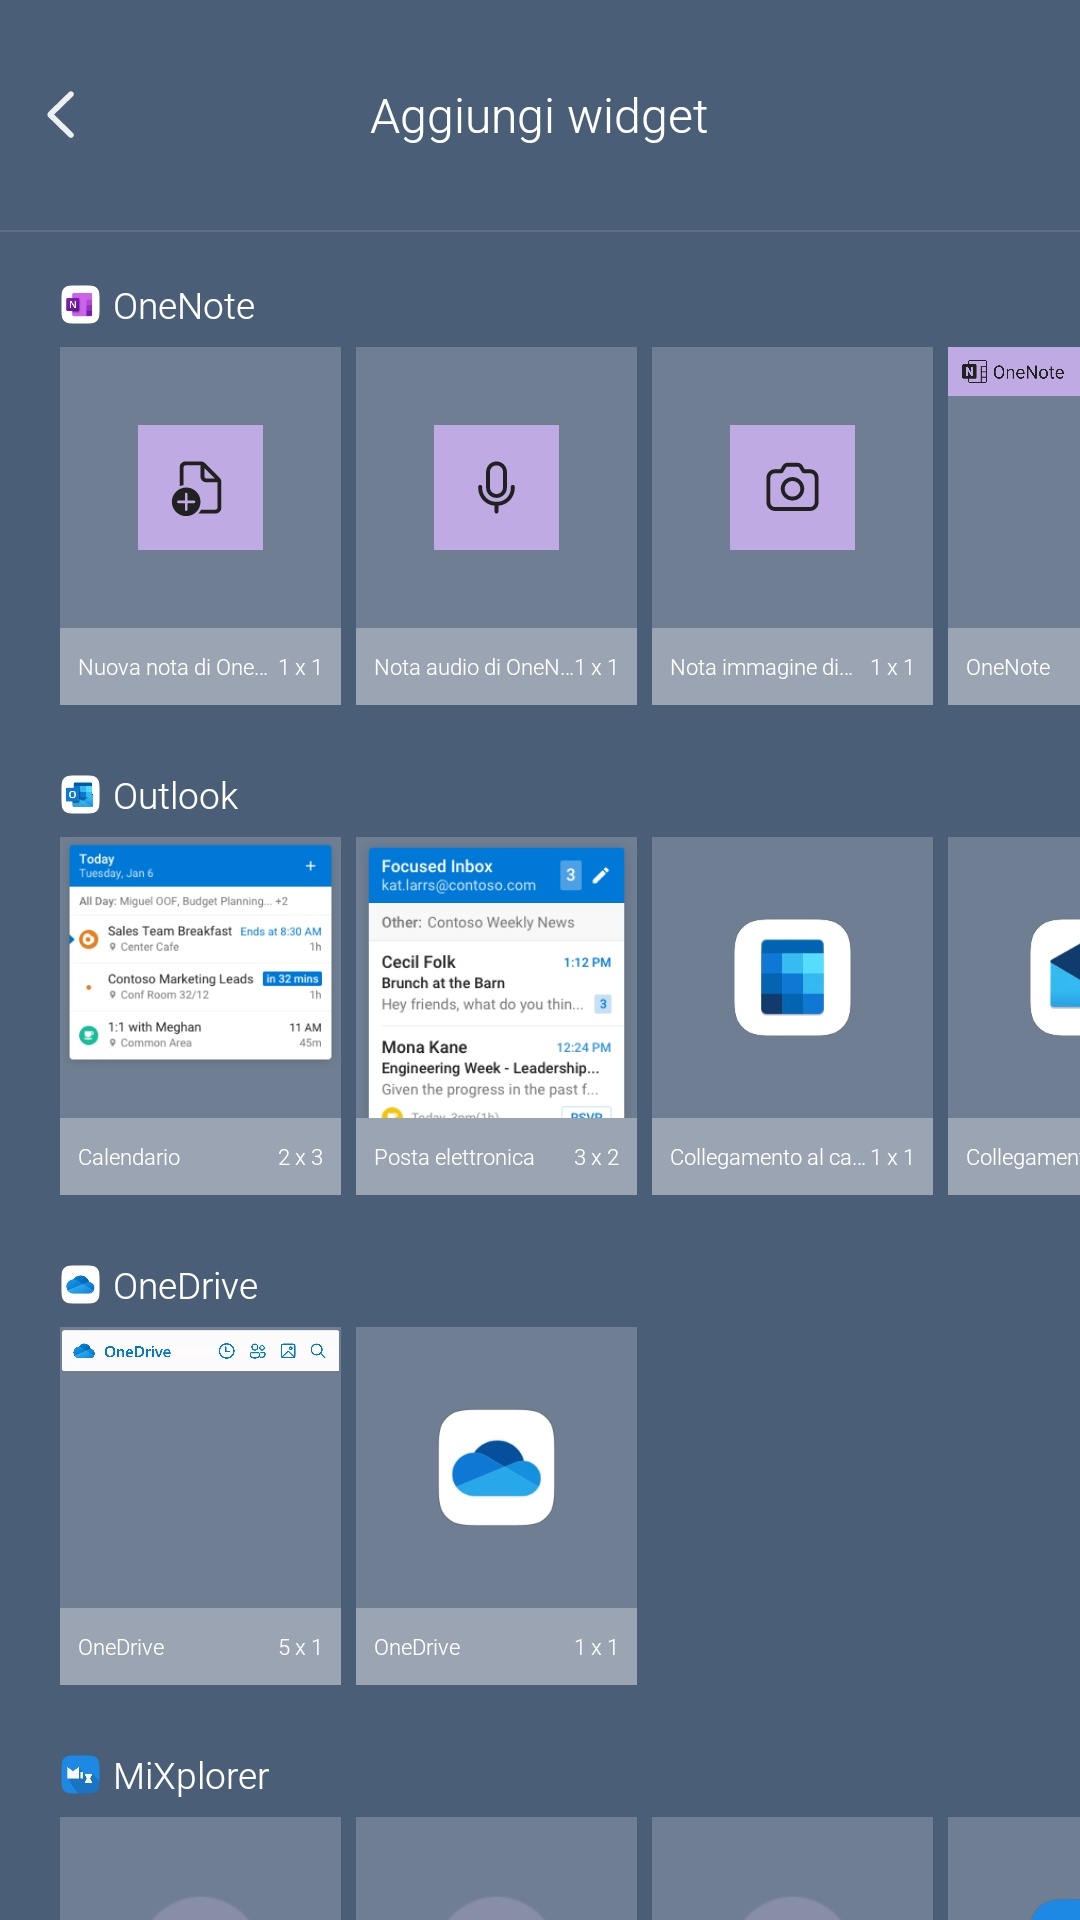Tap the 'Aggiungi widget' page title
The width and height of the screenshot is (1080, 1920).
pyautogui.click(x=539, y=117)
